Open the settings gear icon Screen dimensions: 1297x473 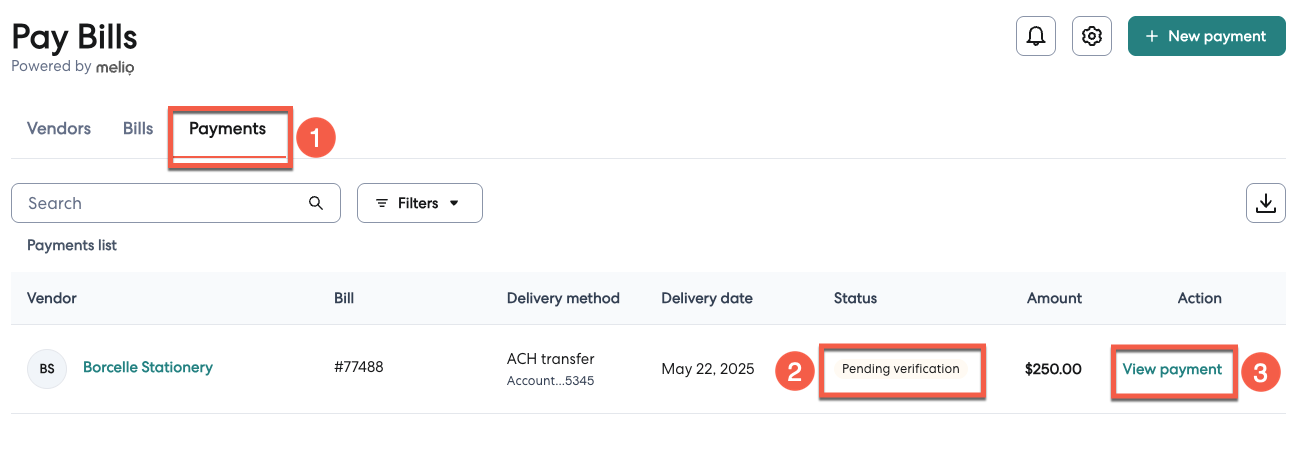tap(1092, 37)
